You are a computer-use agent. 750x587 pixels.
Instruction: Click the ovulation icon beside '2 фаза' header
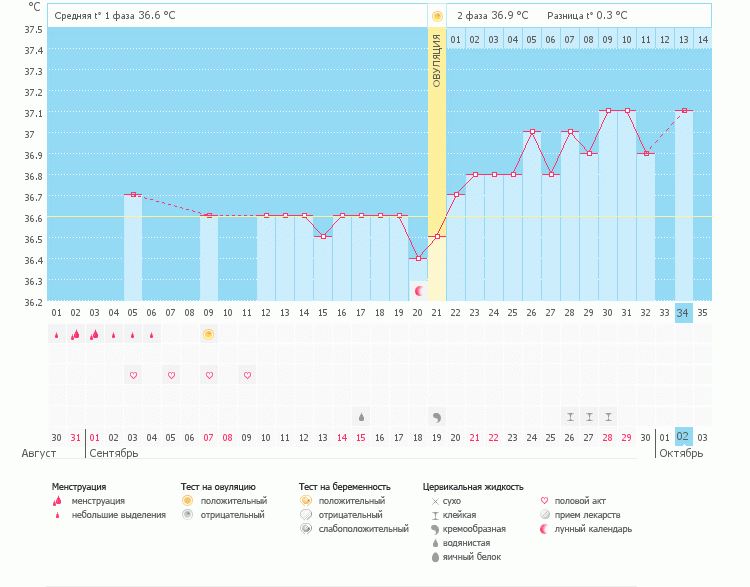[437, 16]
